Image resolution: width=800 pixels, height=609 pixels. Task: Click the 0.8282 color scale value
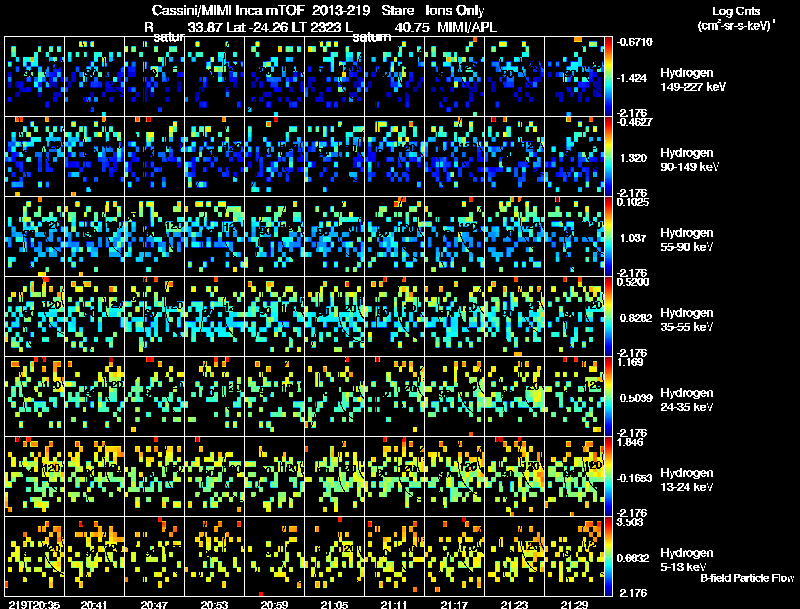coord(636,318)
